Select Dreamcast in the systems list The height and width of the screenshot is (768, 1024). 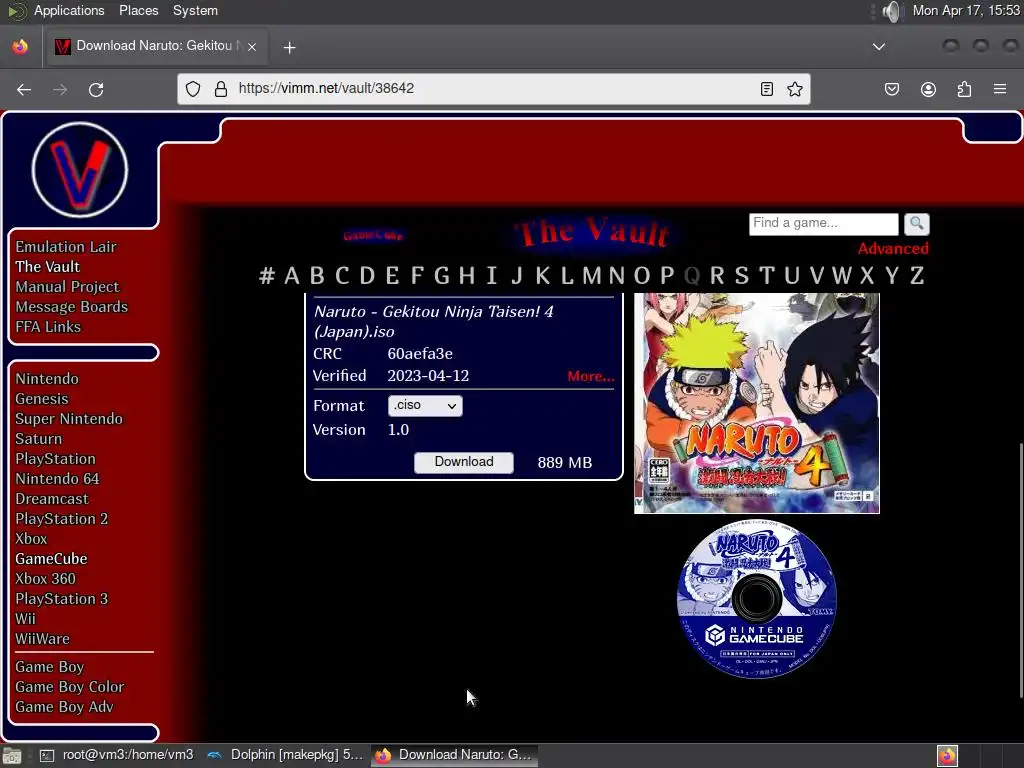click(x=52, y=499)
